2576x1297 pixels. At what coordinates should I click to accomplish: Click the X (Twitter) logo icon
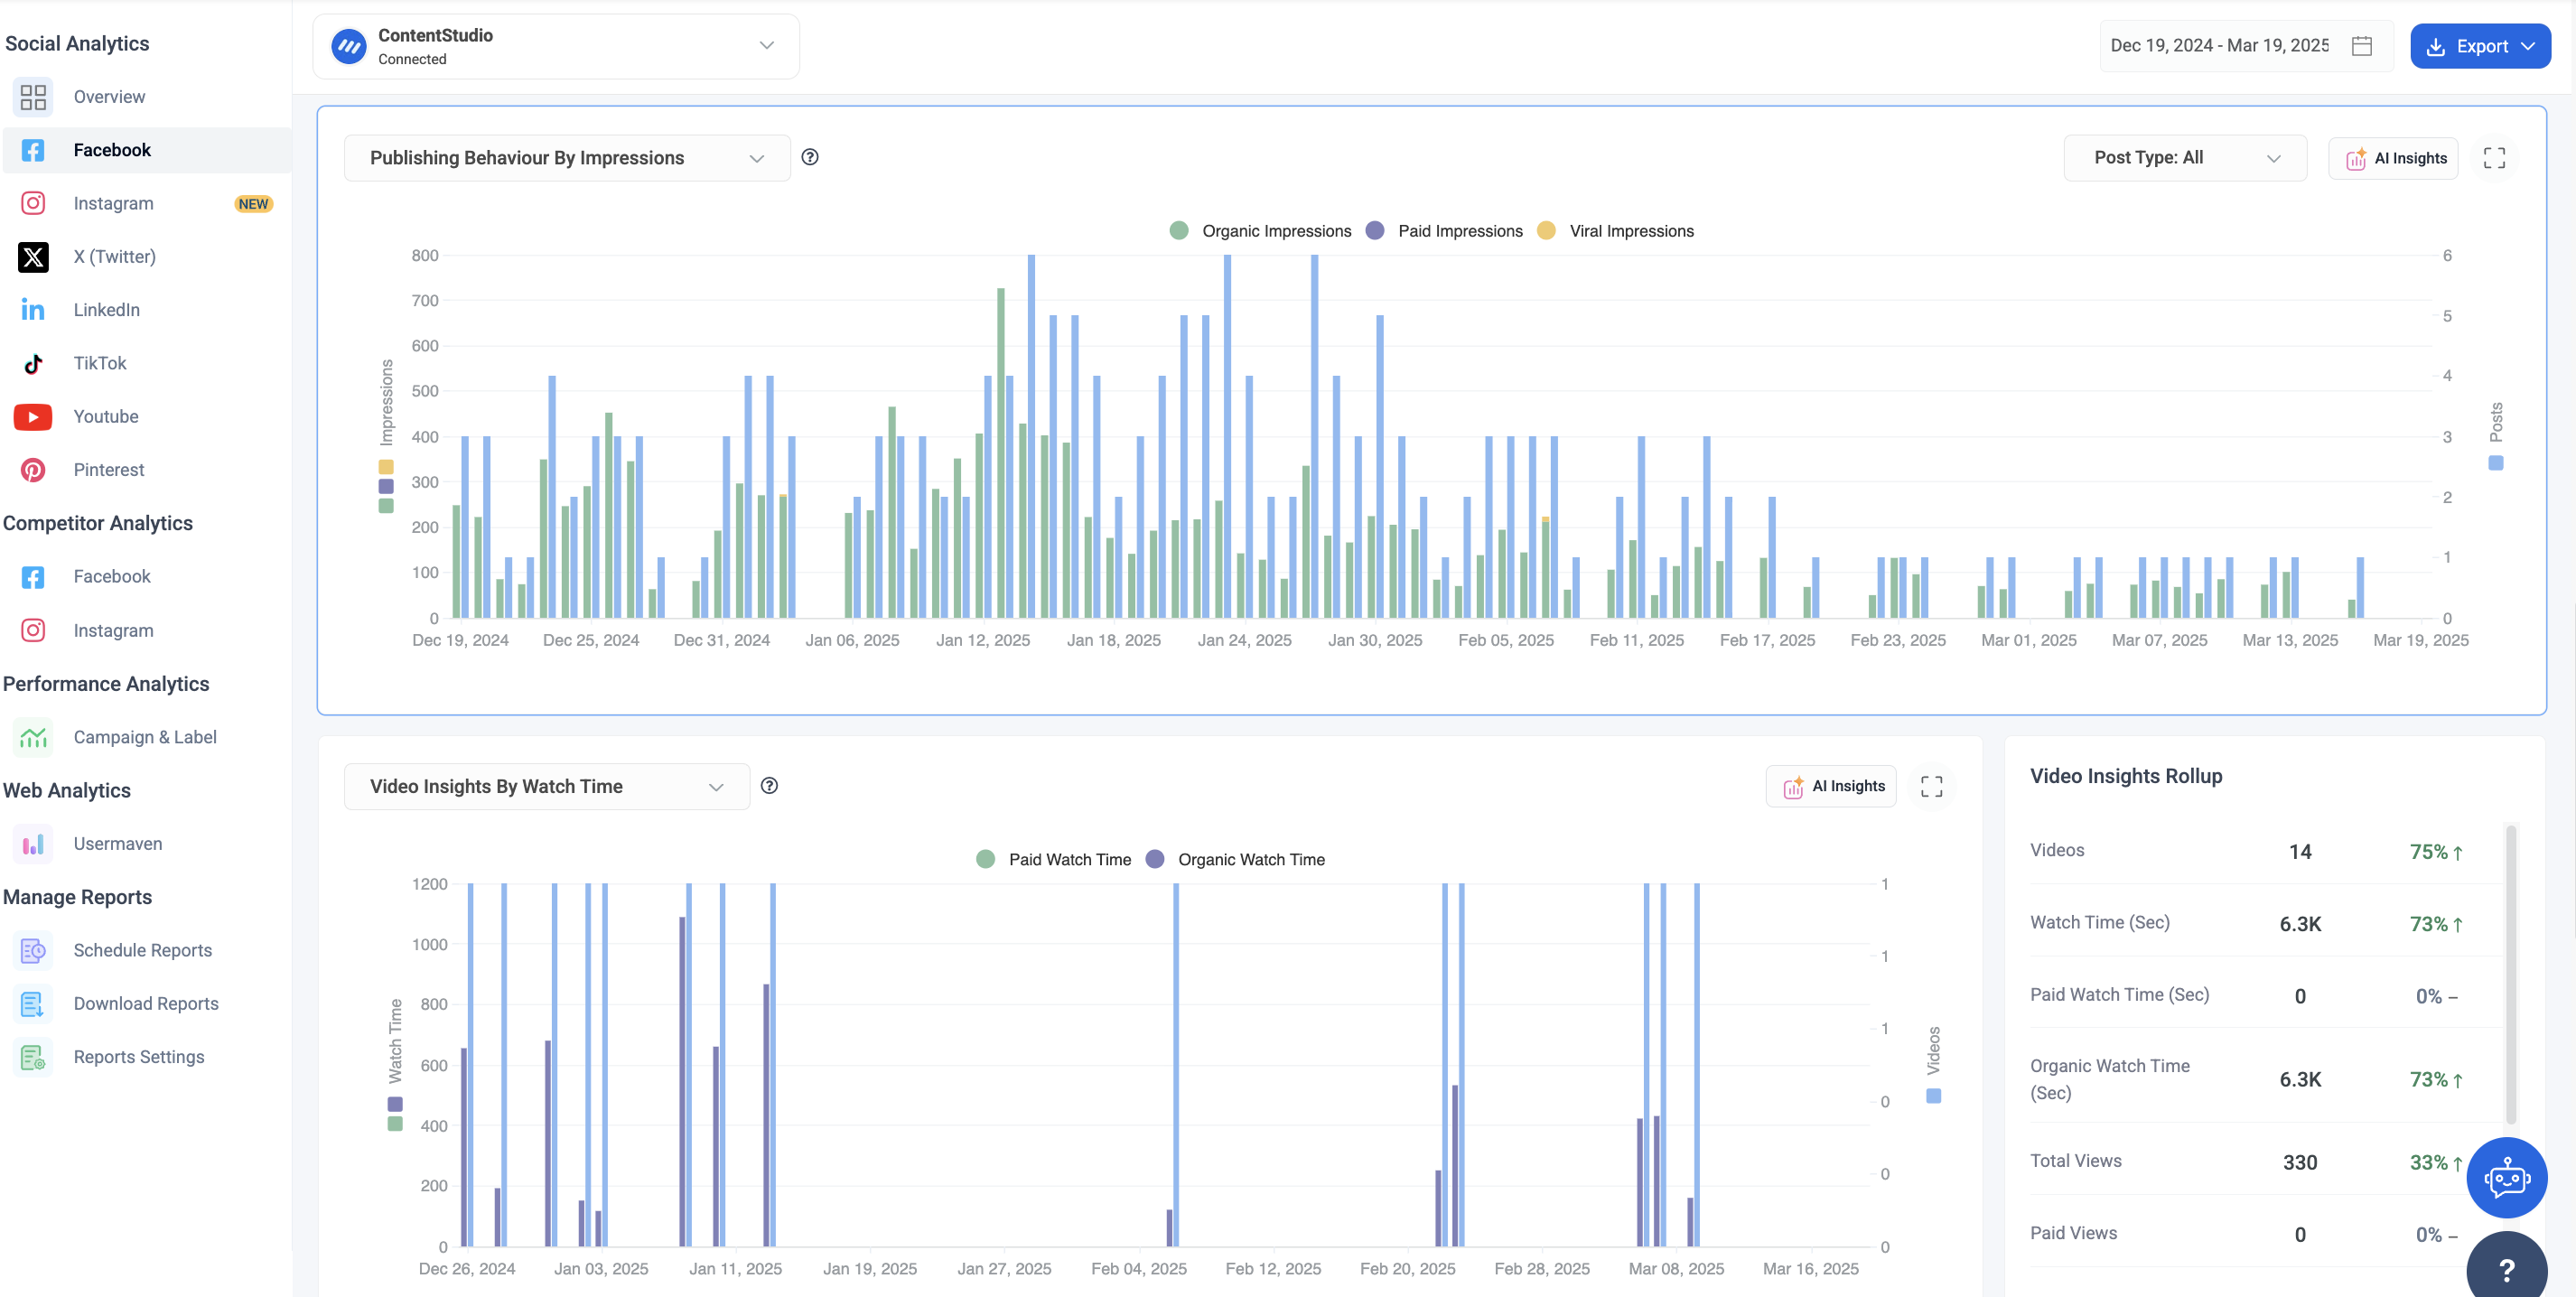click(33, 257)
